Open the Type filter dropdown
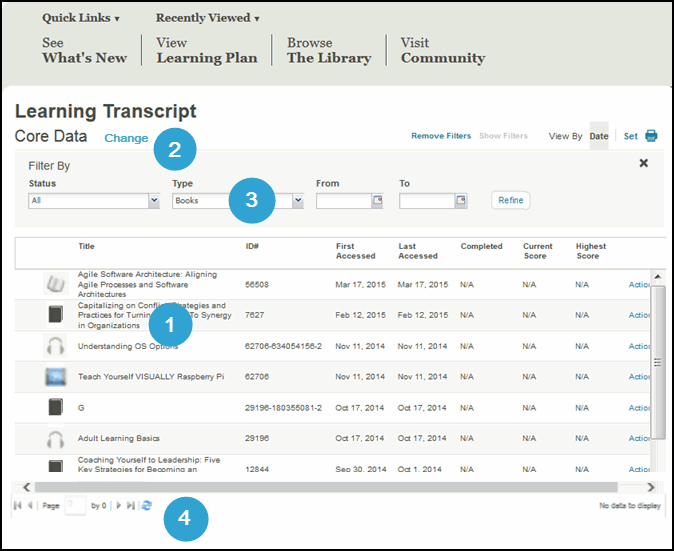Viewport: 674px width, 551px height. point(298,201)
